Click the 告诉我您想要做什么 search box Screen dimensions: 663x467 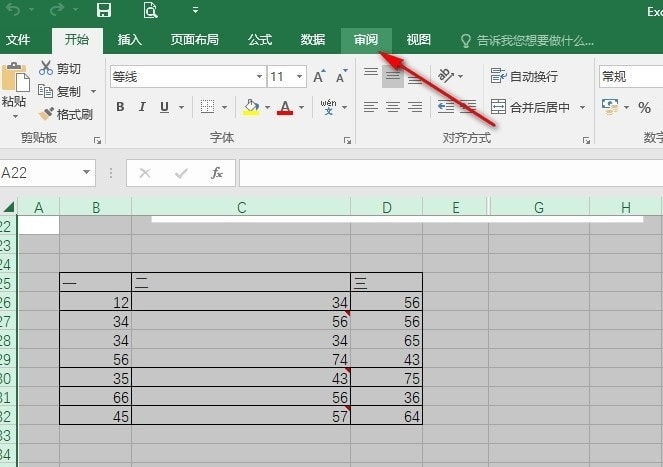pos(528,41)
